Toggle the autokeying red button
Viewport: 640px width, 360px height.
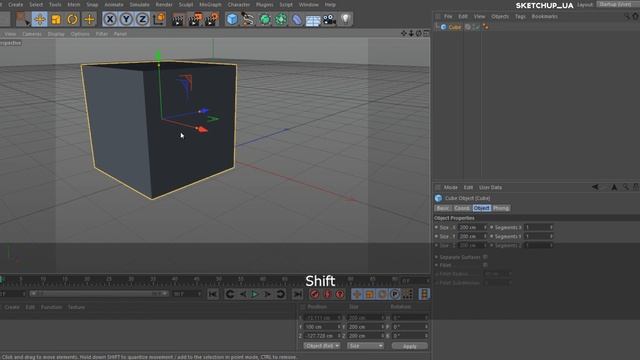(x=327, y=294)
